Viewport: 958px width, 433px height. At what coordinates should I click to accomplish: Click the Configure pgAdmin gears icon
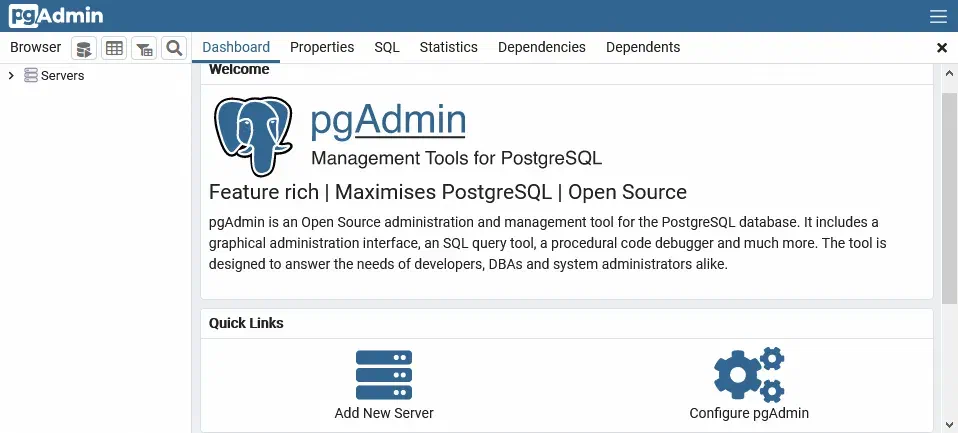pyautogui.click(x=749, y=374)
